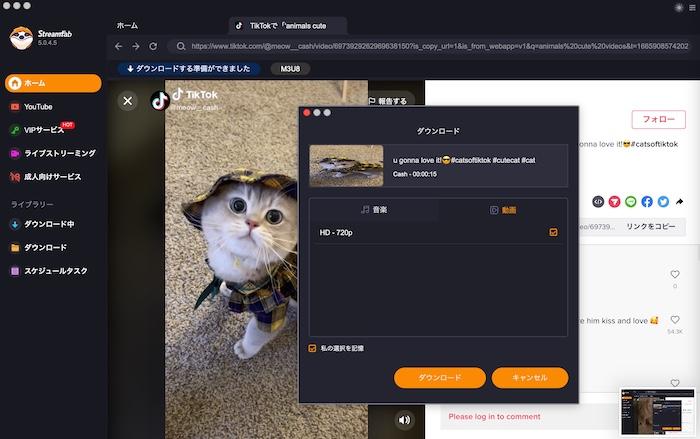Close the TikTok video viewer with X

click(128, 101)
